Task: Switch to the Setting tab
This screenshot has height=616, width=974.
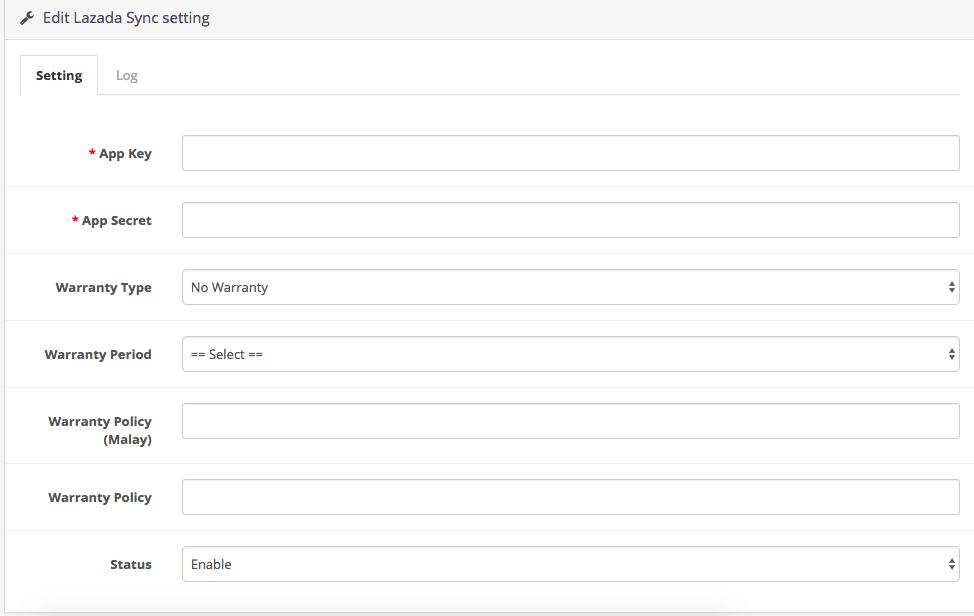Action: pos(59,76)
